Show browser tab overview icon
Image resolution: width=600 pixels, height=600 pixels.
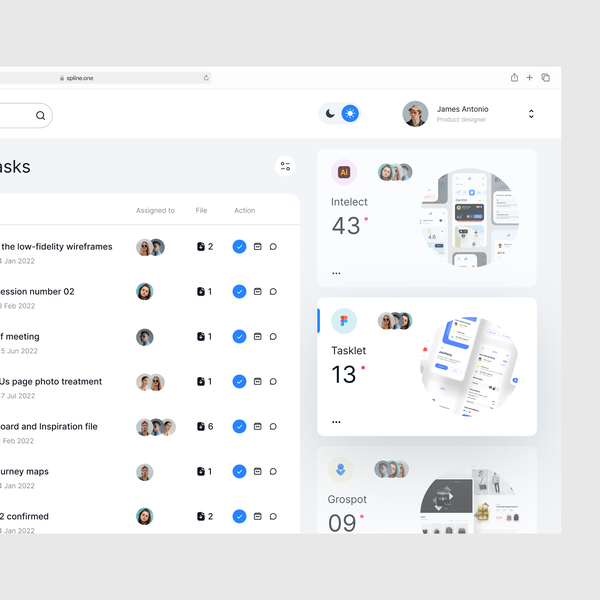(546, 78)
